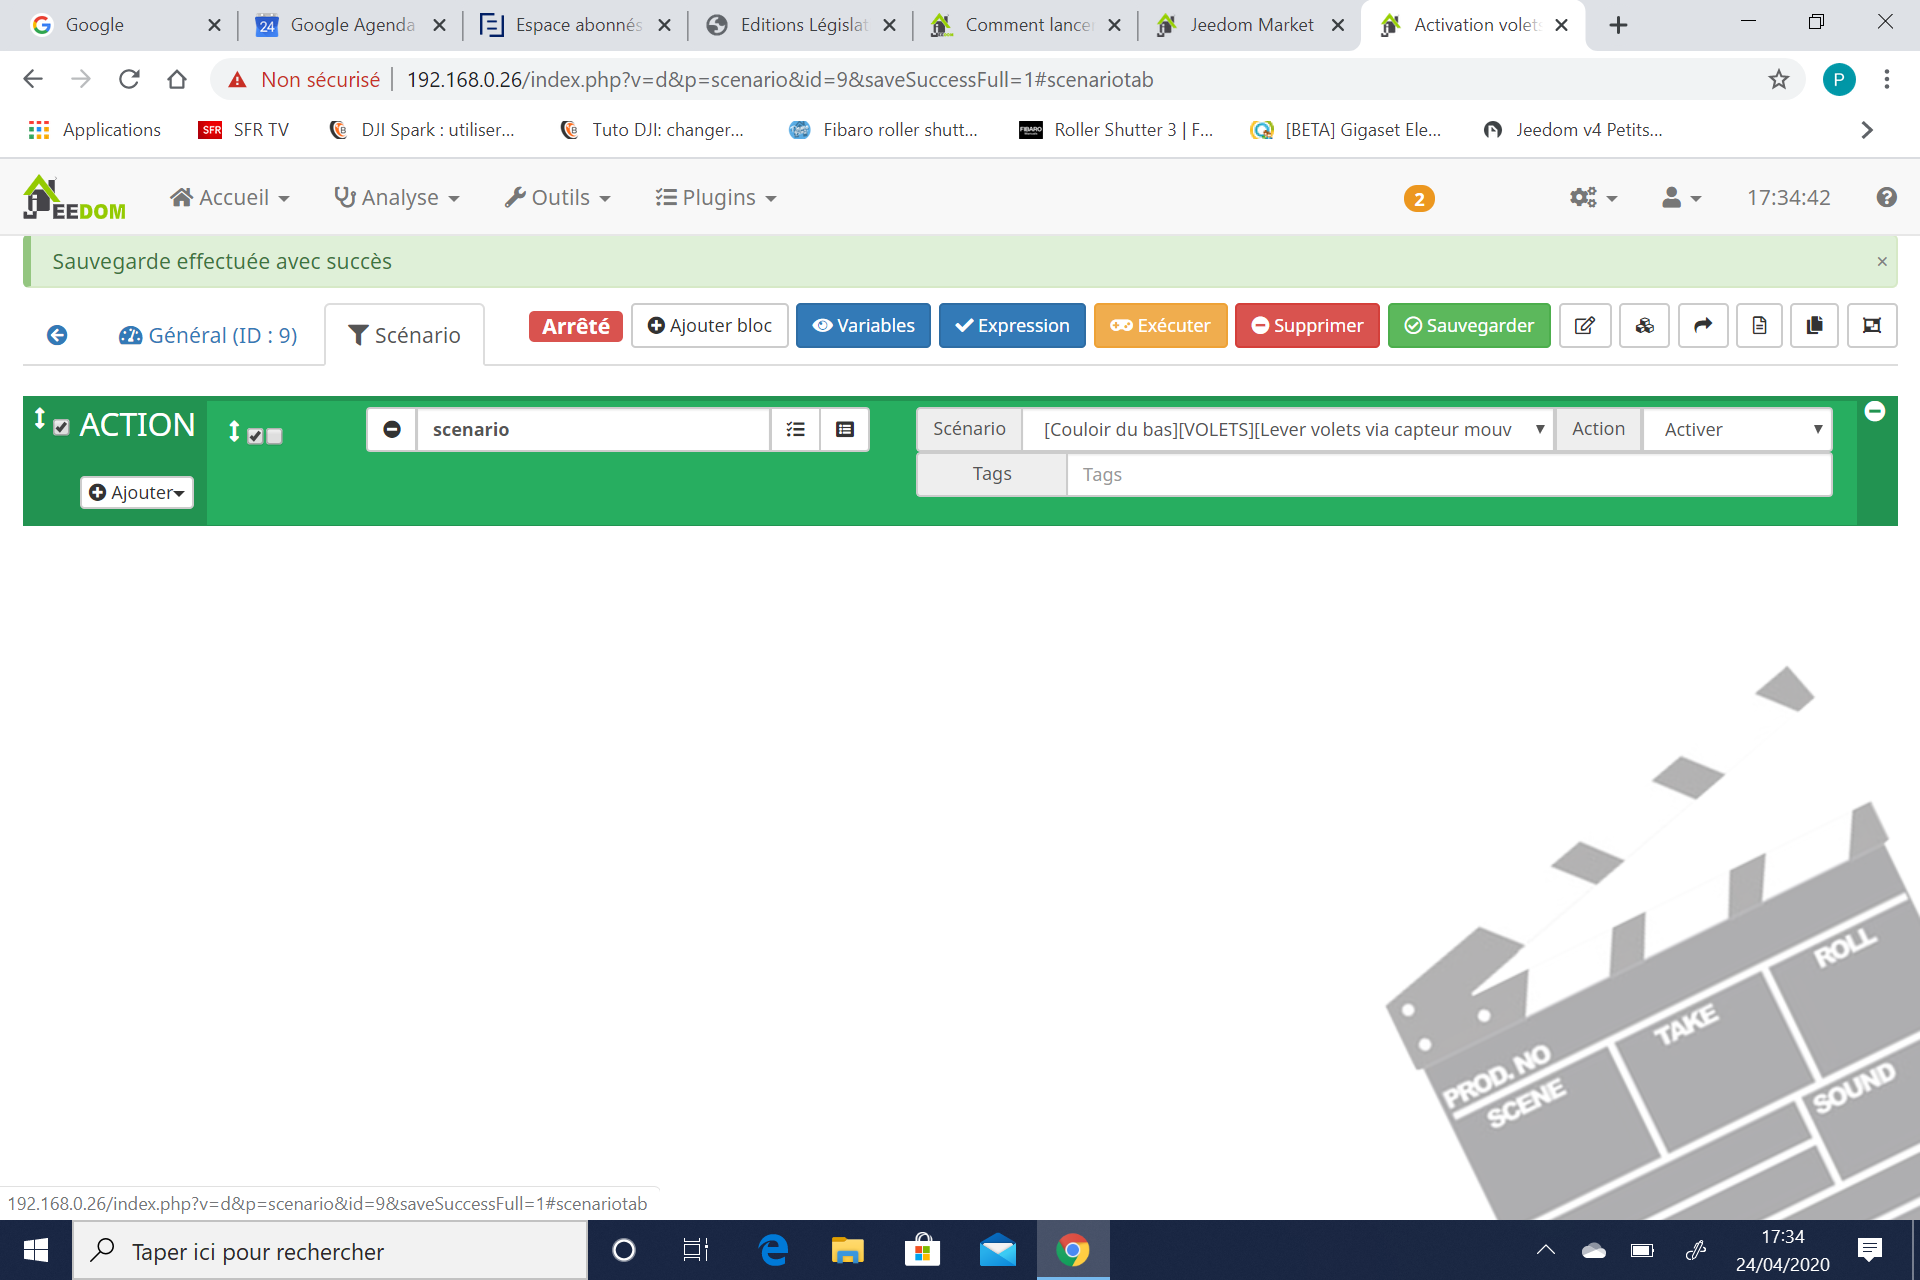Toggle the ACTION block enable checkbox

click(x=62, y=427)
